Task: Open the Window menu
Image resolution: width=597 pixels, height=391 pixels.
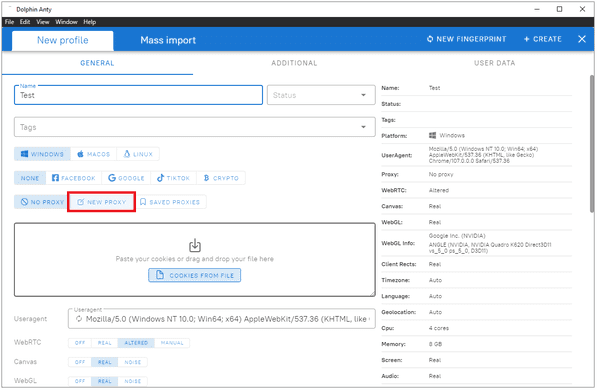Action: coord(67,22)
